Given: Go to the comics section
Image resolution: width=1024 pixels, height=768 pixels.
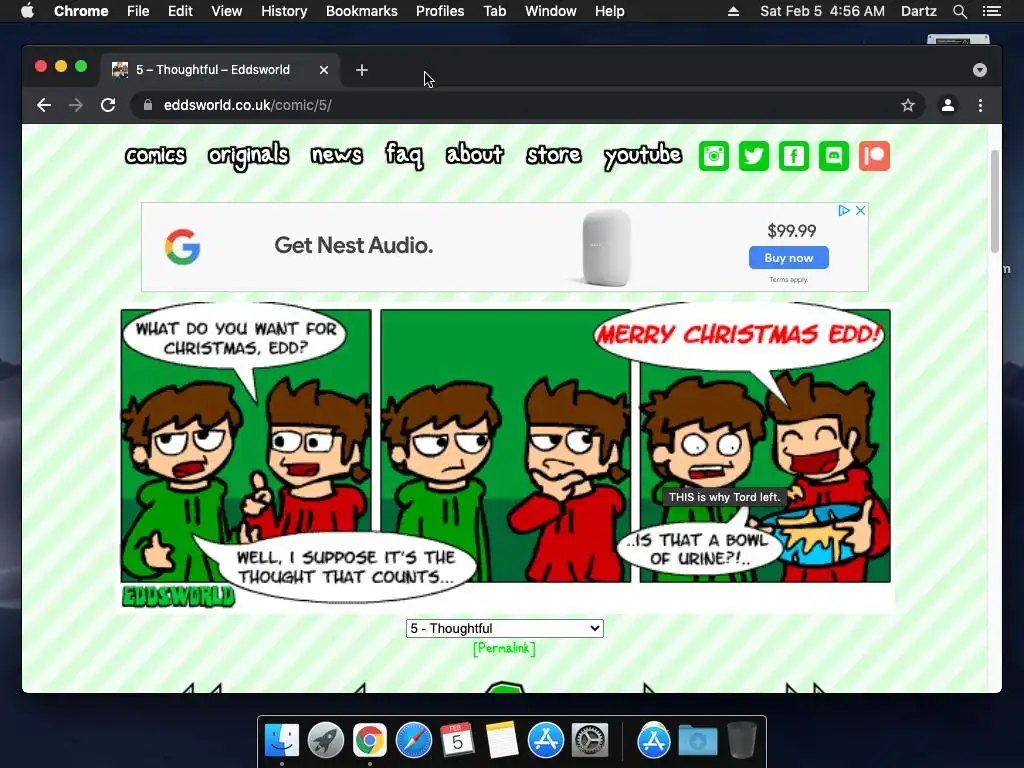Looking at the screenshot, I should pos(155,155).
